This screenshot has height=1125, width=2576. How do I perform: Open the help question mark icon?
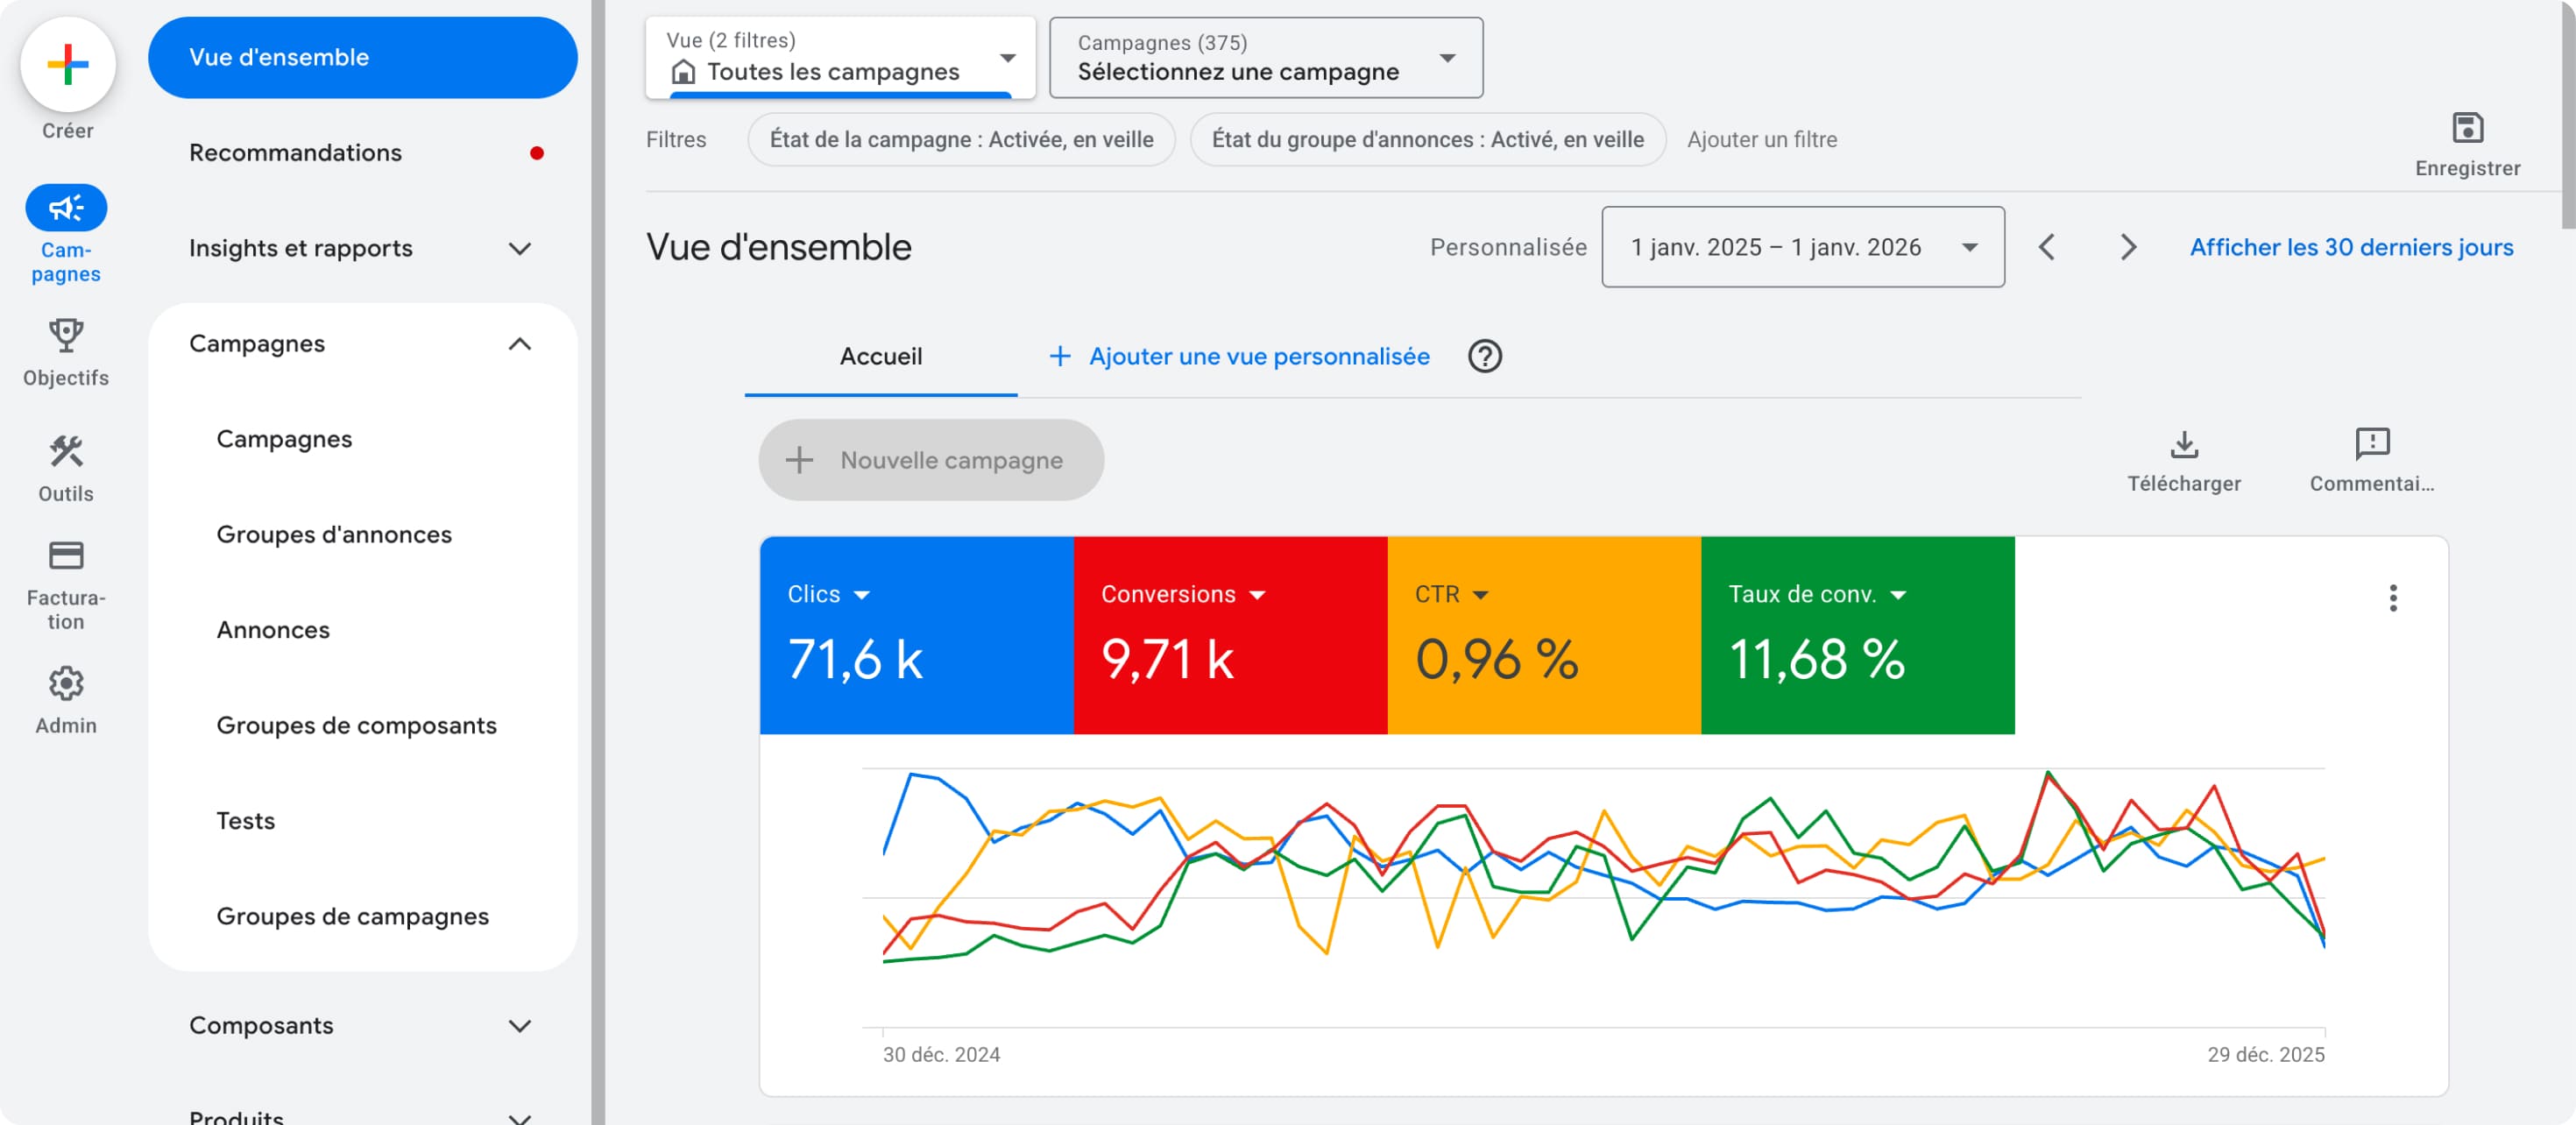(x=1485, y=356)
